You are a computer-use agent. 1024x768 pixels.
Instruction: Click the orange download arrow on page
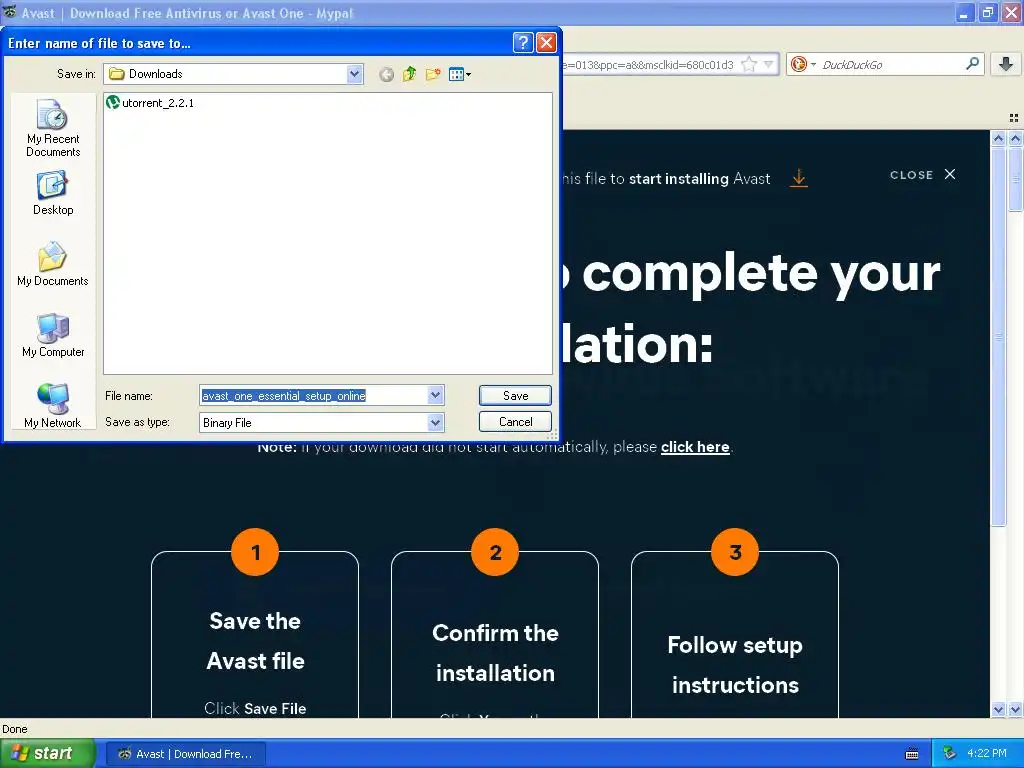[x=799, y=178]
